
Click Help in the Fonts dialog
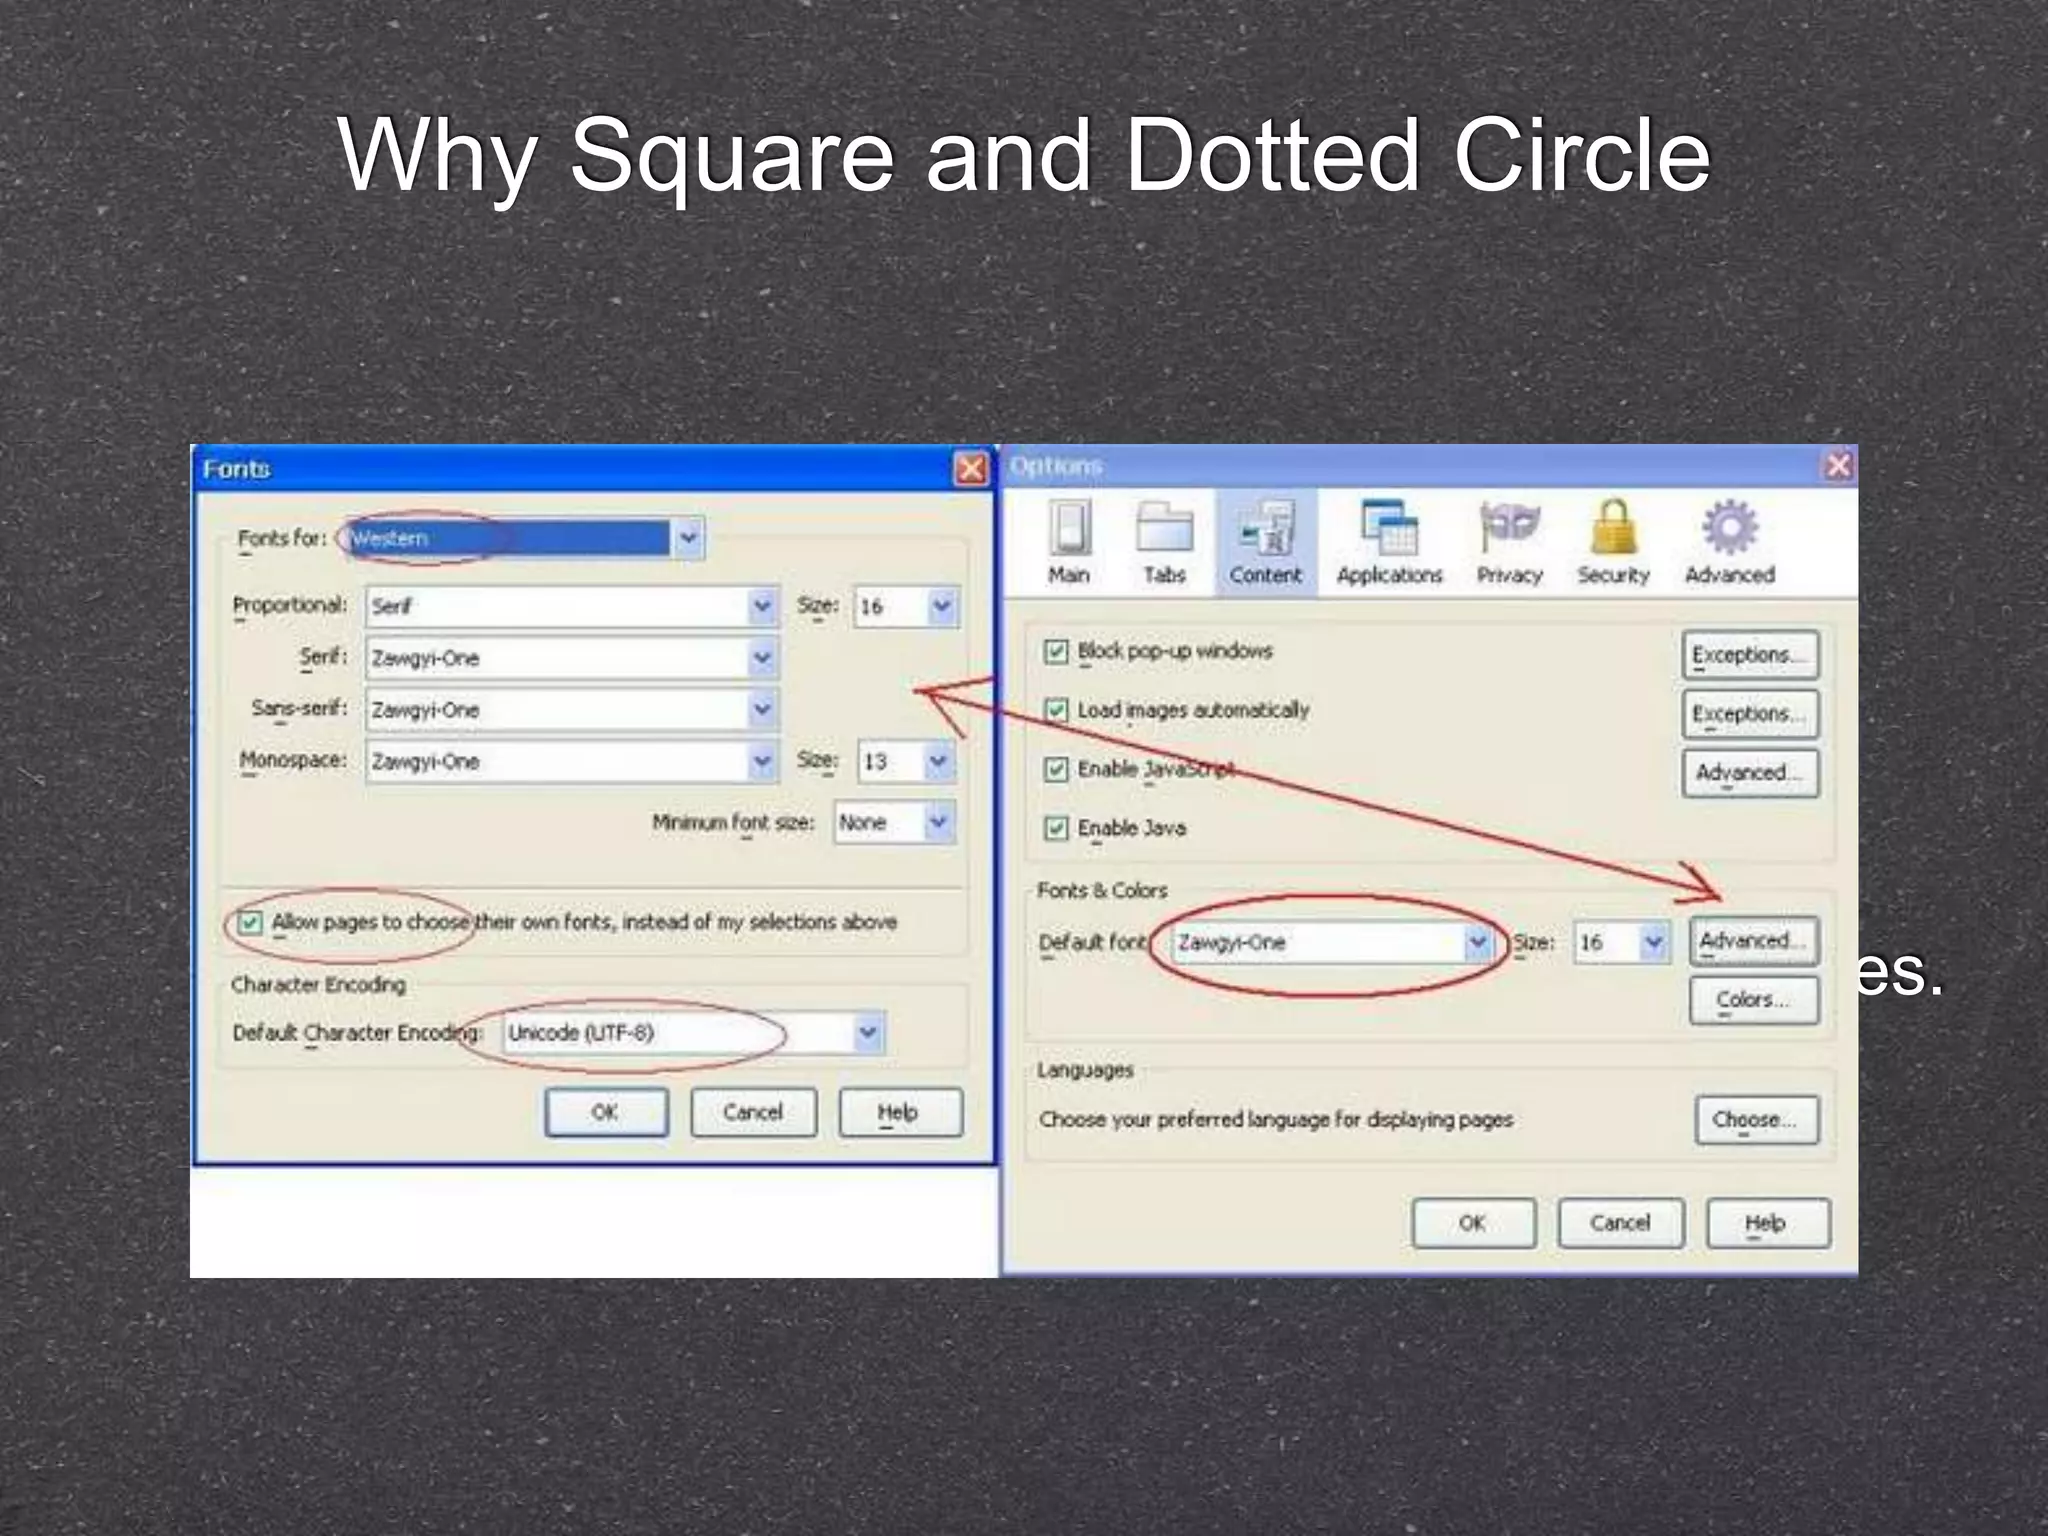pyautogui.click(x=901, y=1112)
